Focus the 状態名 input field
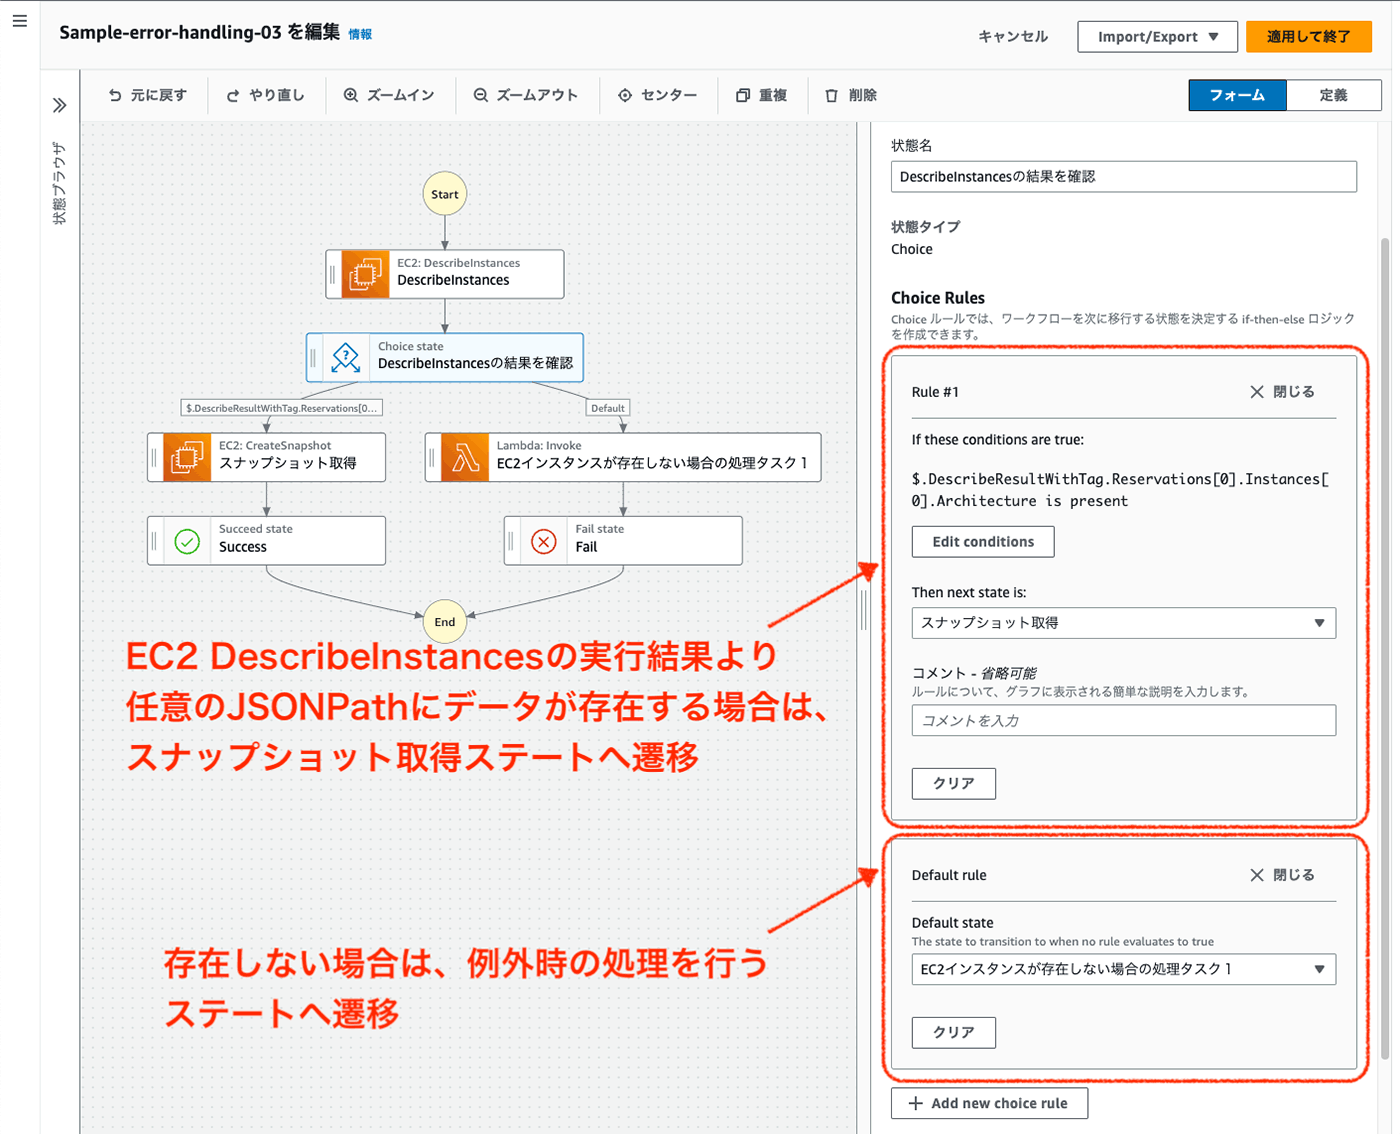 (1123, 176)
